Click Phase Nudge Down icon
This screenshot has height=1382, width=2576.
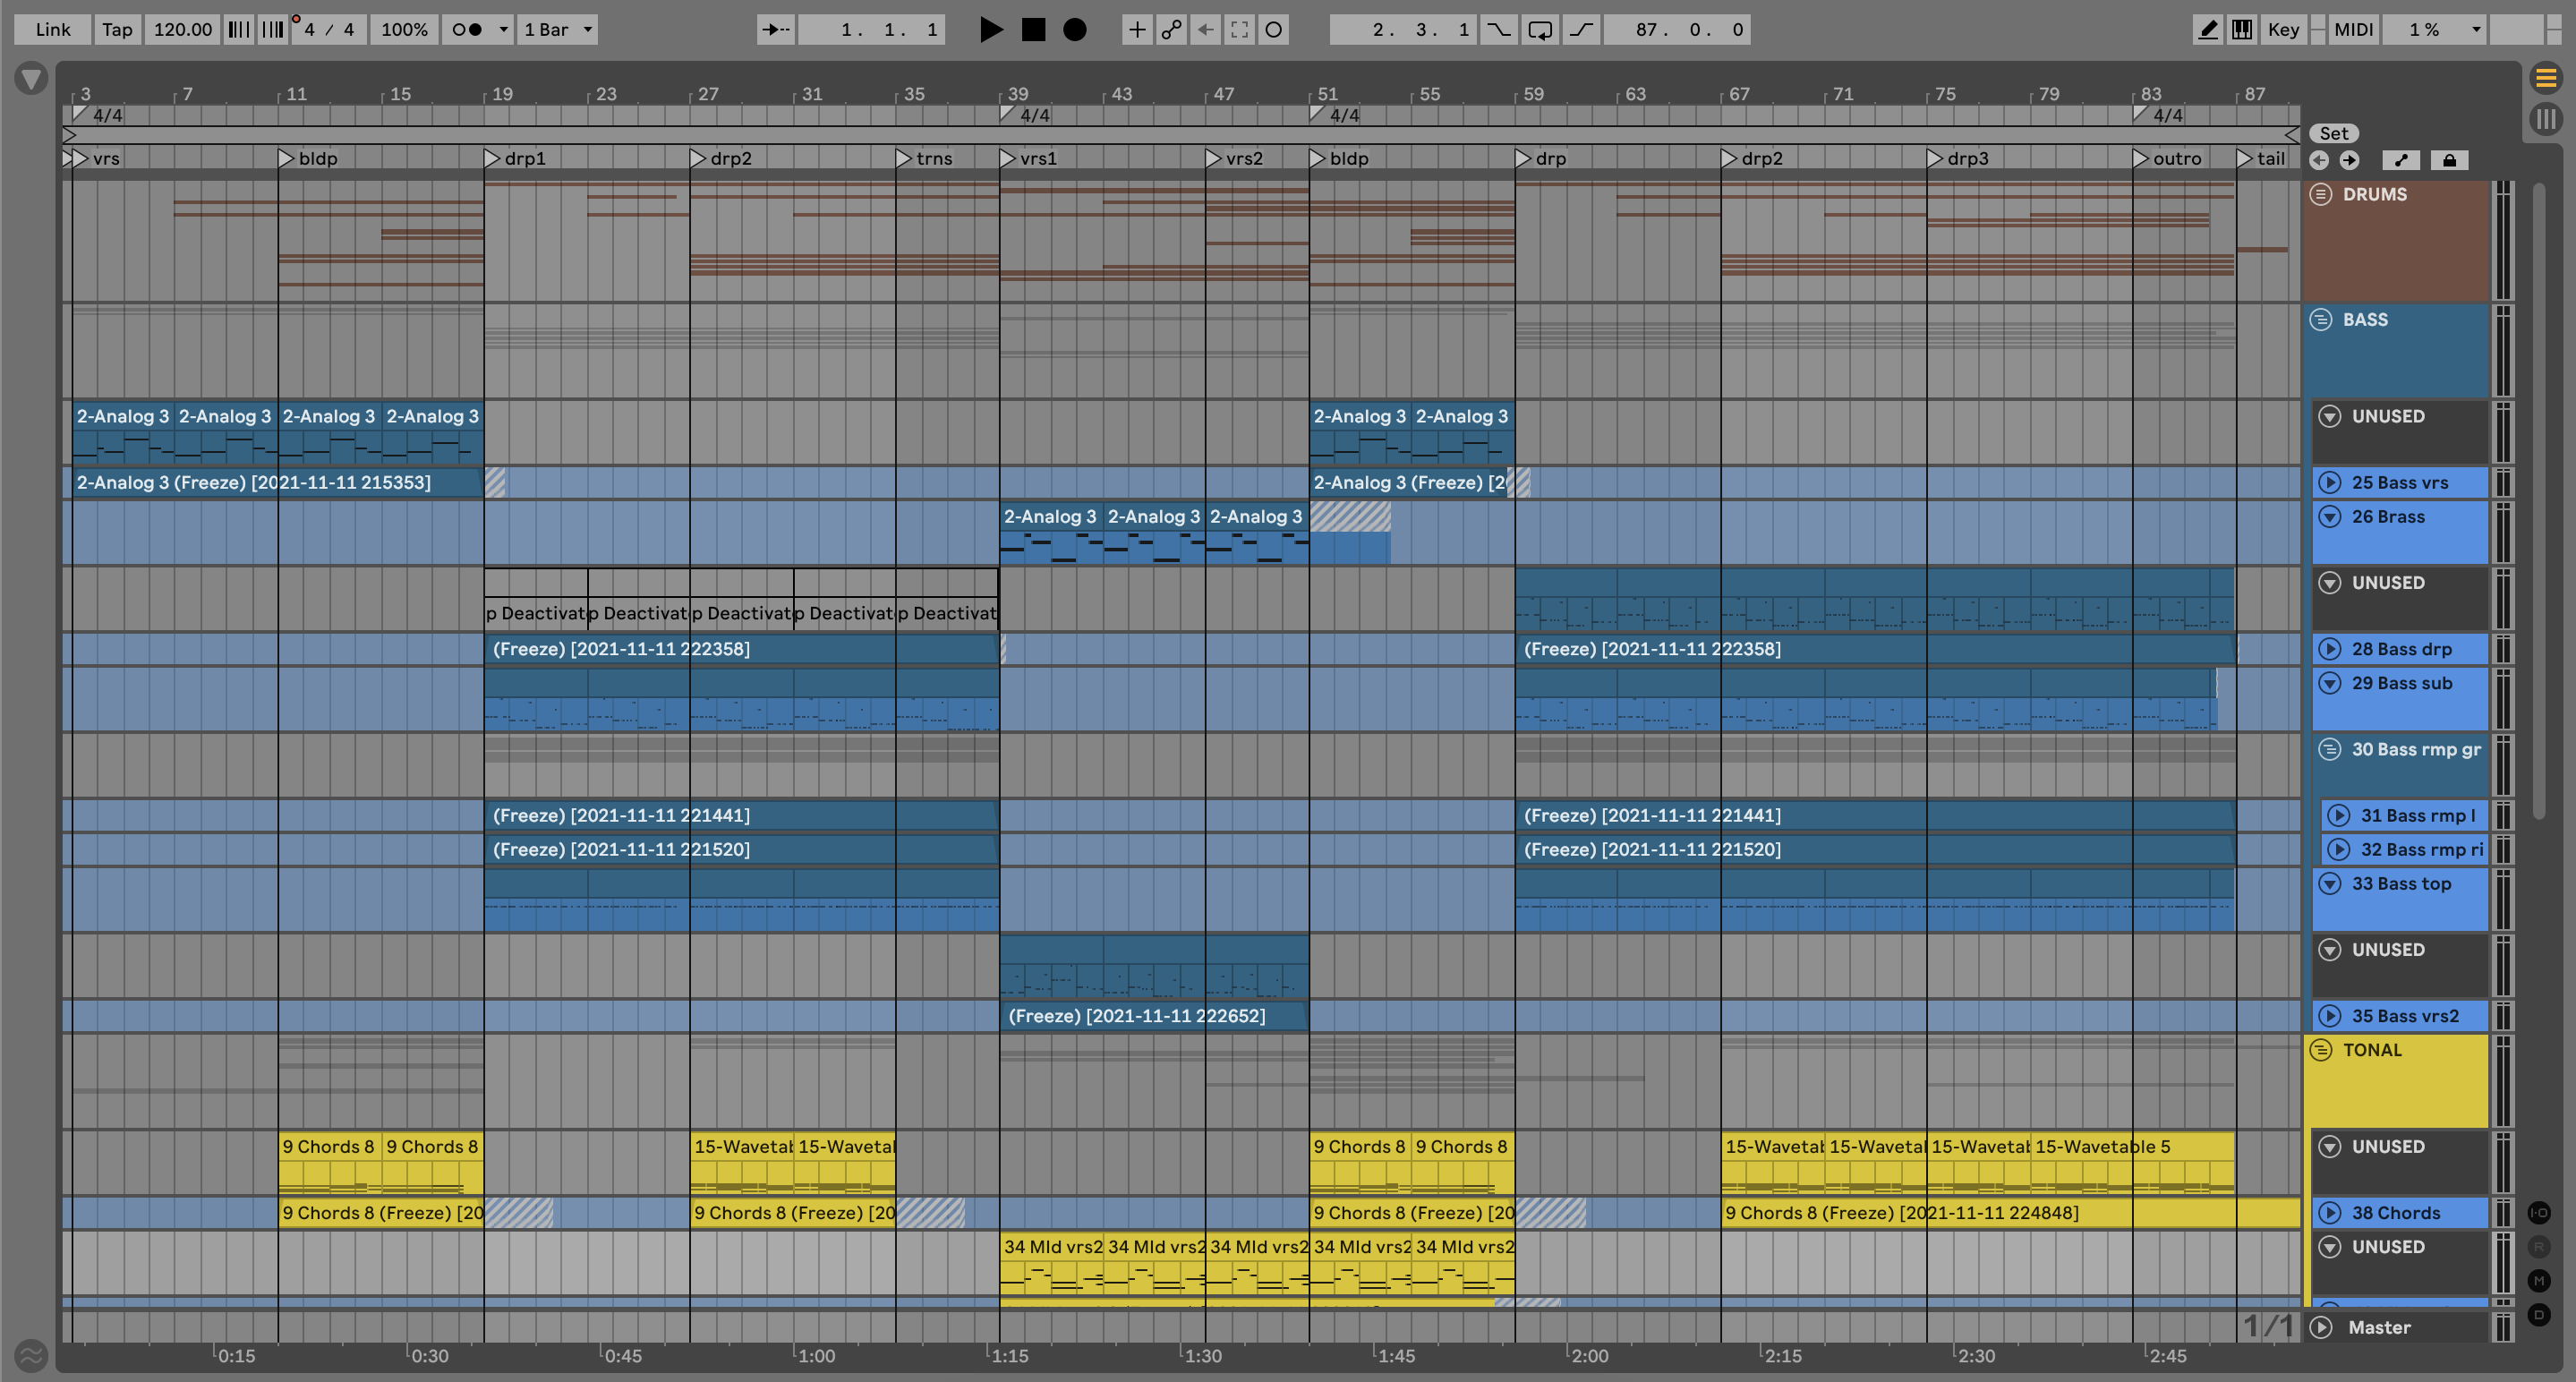[239, 30]
